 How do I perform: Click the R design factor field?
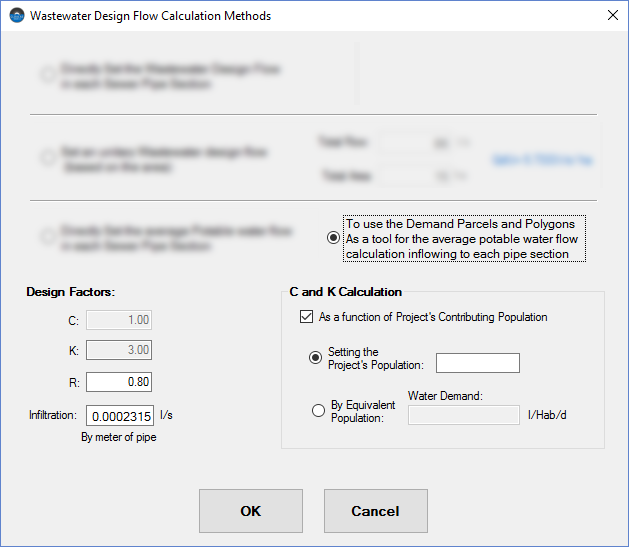pyautogui.click(x=119, y=381)
